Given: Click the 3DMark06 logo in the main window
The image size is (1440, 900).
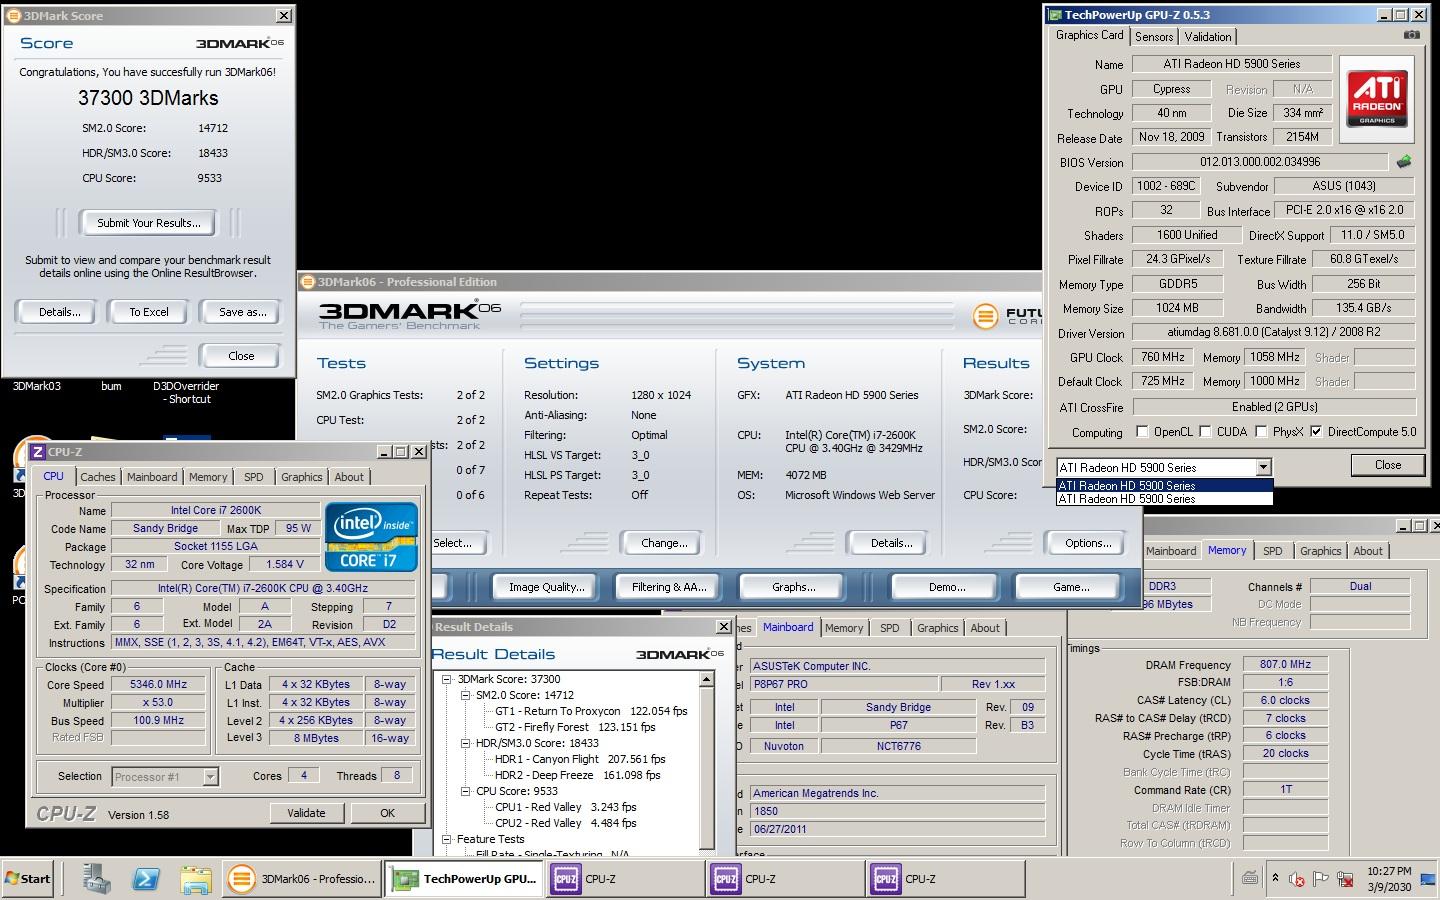Looking at the screenshot, I should click(409, 314).
